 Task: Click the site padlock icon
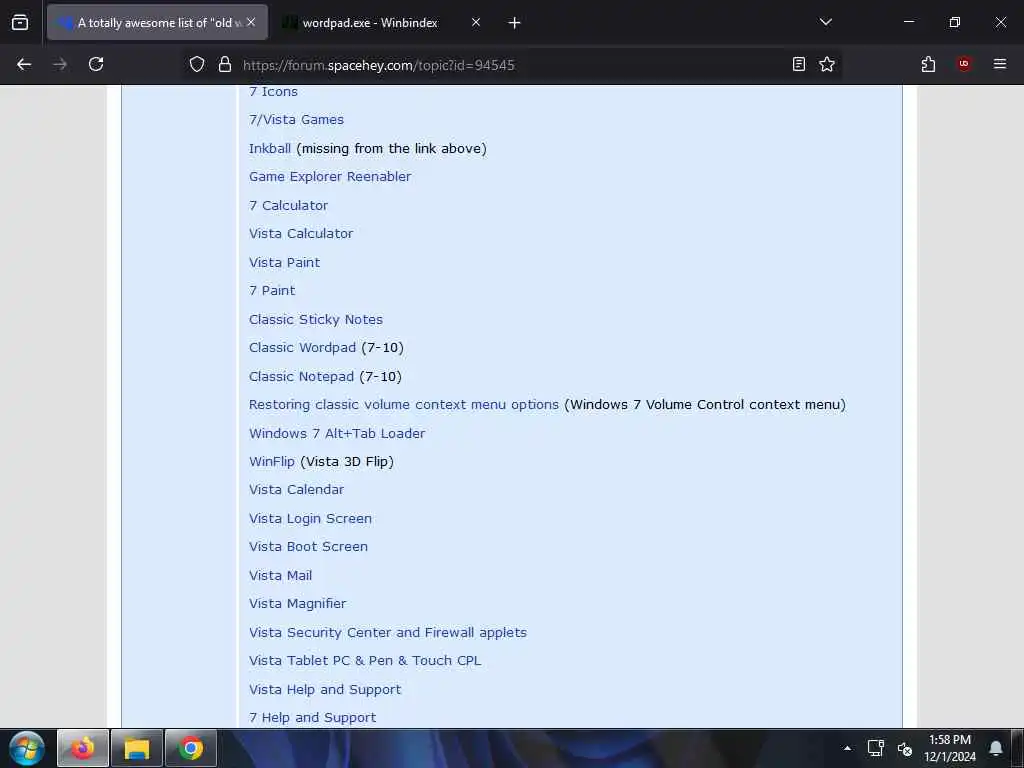[x=225, y=64]
